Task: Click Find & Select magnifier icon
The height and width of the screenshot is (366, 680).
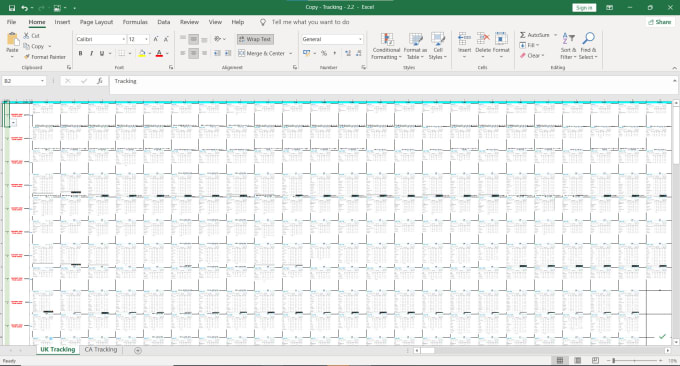Action: click(x=588, y=38)
